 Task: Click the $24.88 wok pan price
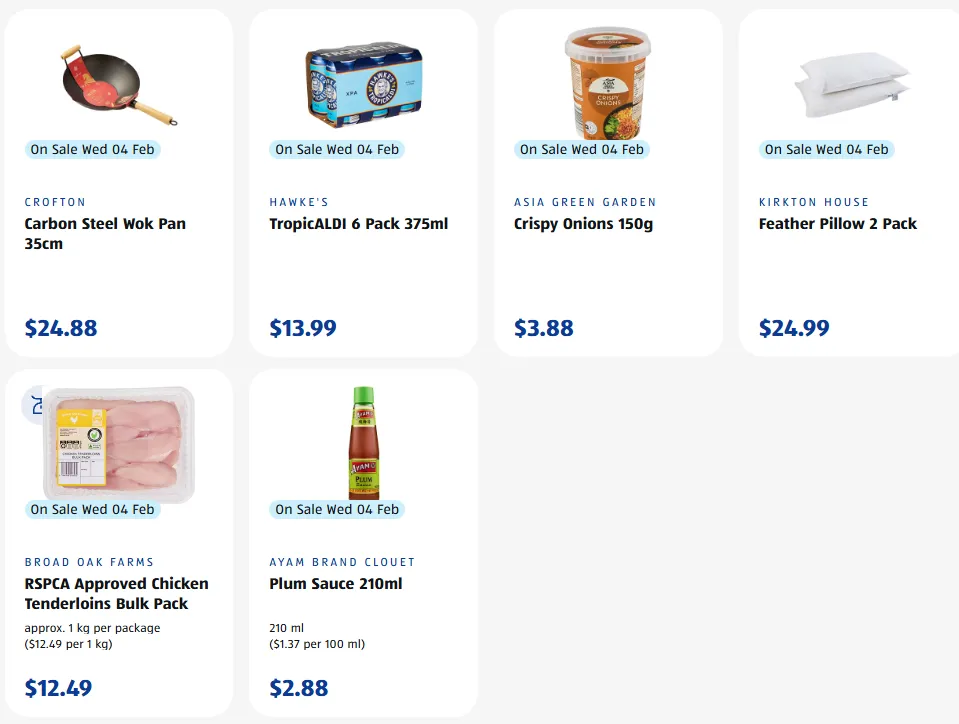(61, 328)
